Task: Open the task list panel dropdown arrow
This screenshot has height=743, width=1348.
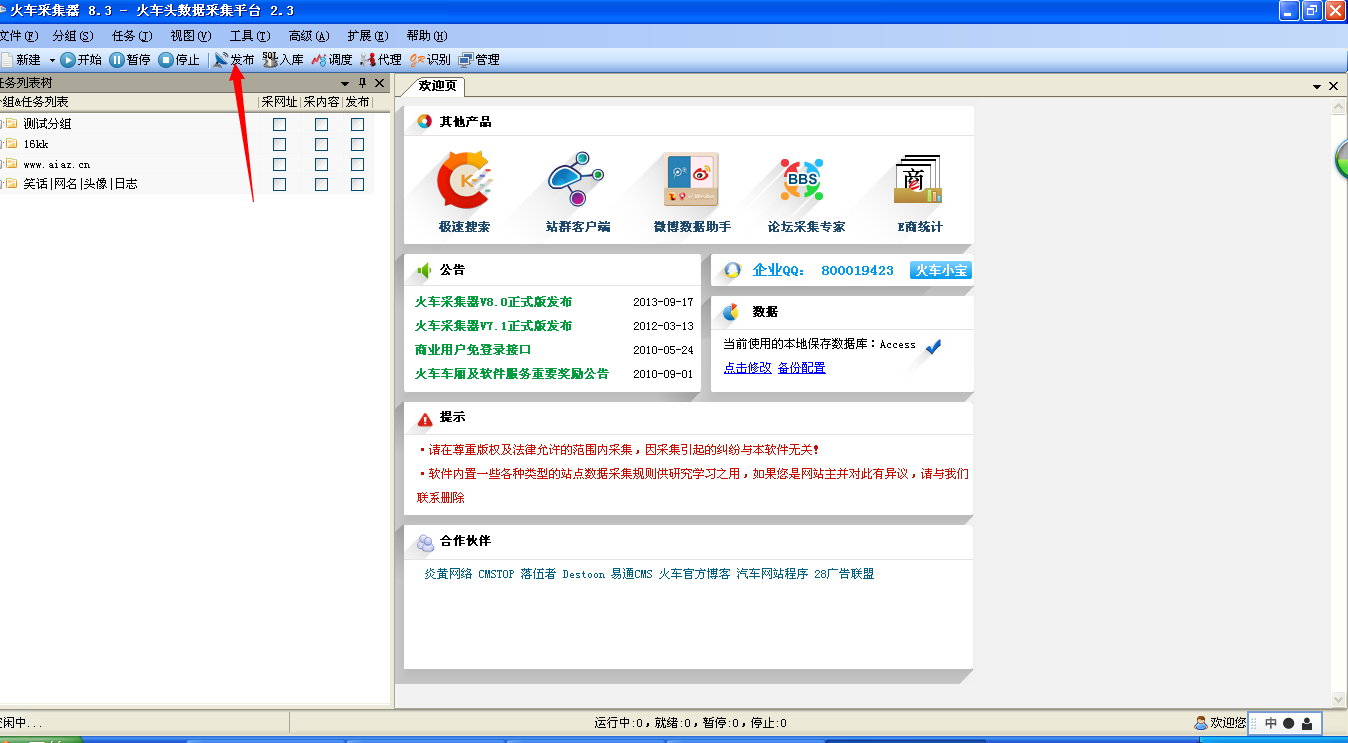Action: coord(345,83)
